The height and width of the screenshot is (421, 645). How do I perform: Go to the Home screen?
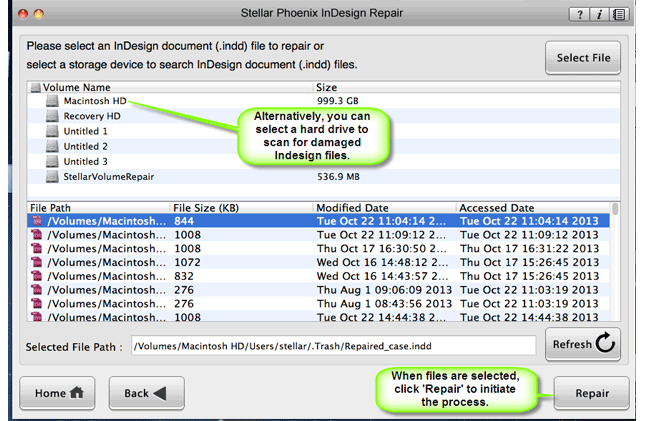coord(57,393)
